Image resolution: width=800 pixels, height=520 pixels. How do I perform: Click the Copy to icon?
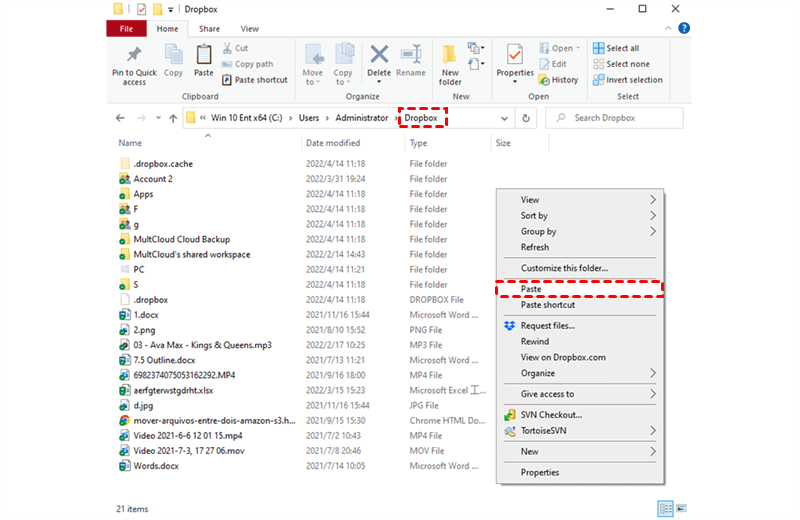pyautogui.click(x=344, y=54)
